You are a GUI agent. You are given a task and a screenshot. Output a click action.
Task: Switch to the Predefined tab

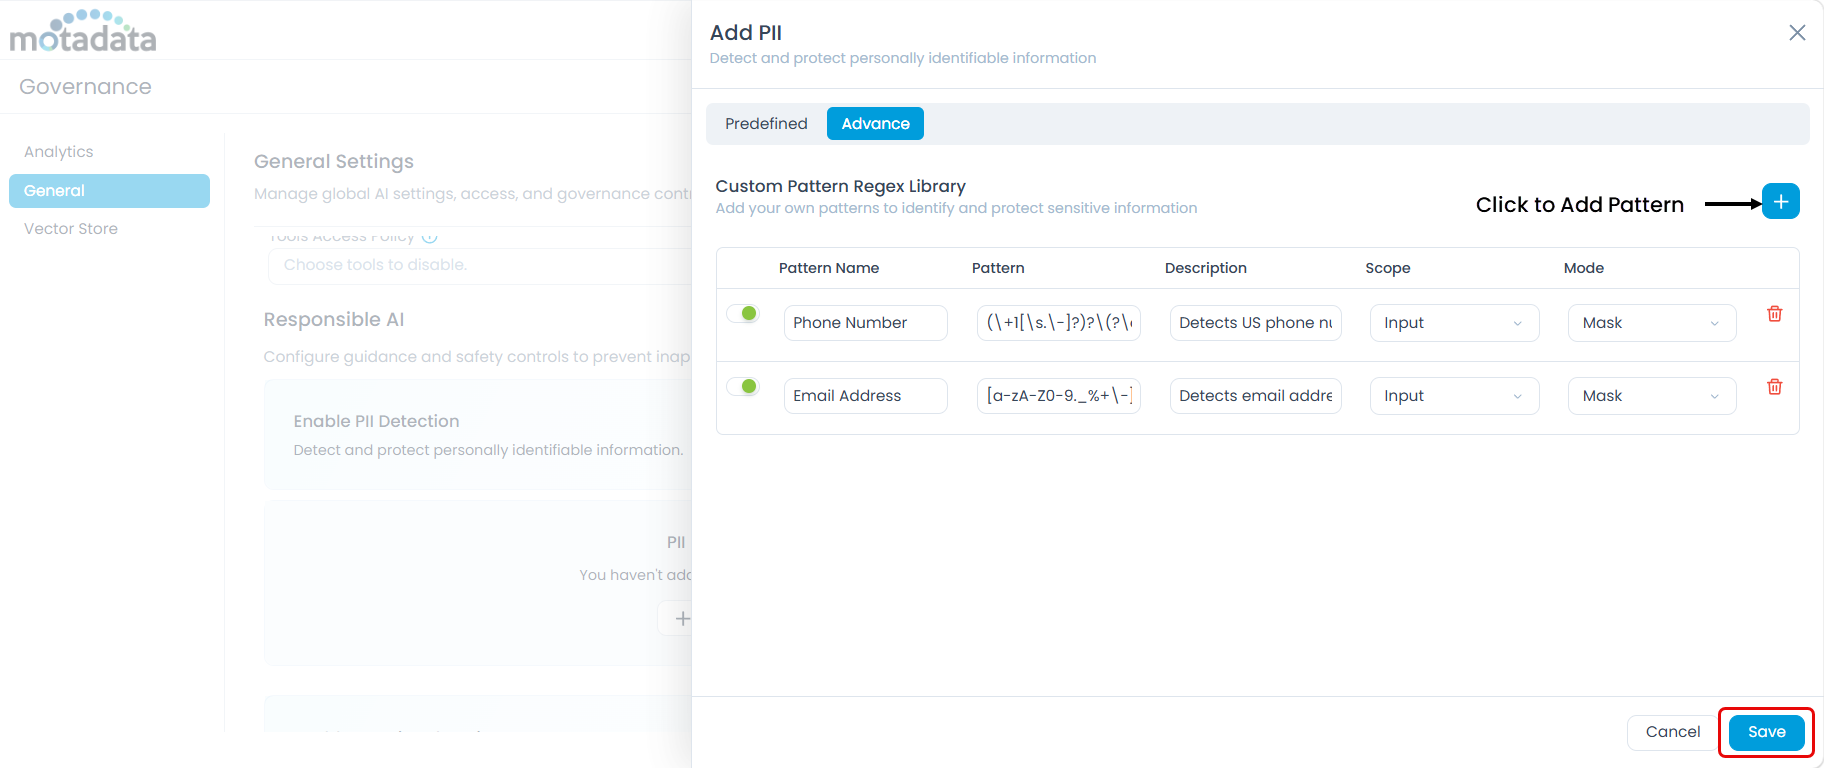pos(766,124)
